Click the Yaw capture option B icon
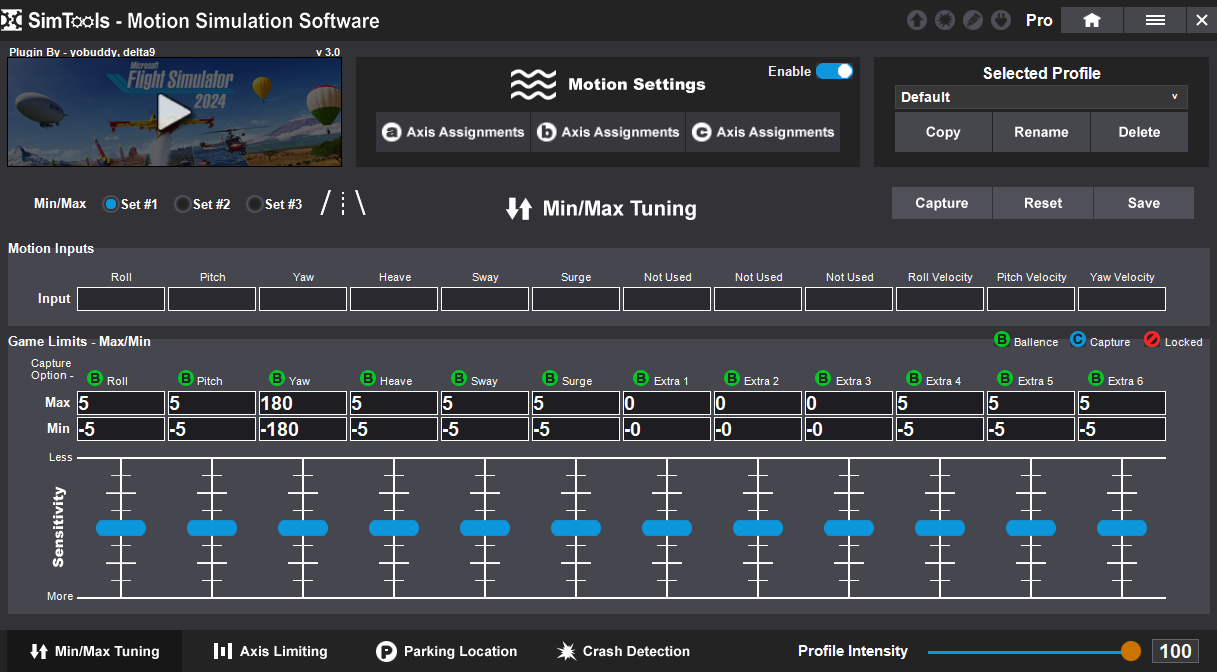This screenshot has width=1217, height=672. tap(277, 379)
